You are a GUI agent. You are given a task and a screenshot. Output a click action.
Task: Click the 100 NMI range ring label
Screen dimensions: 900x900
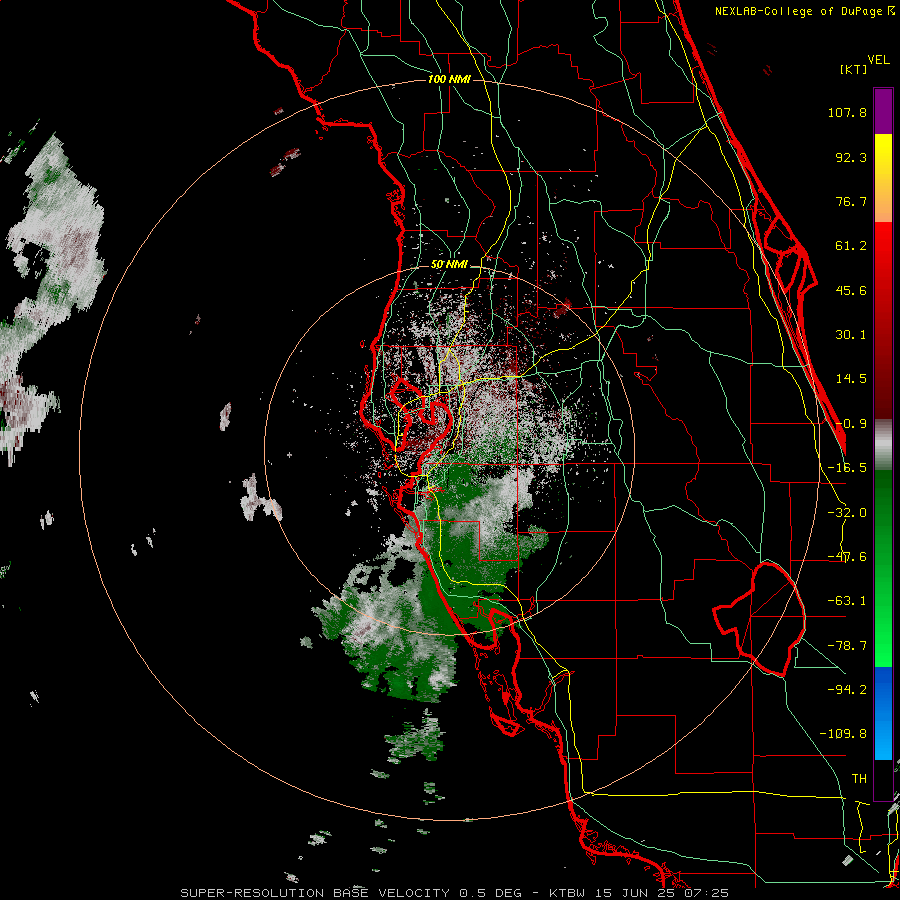tap(449, 79)
